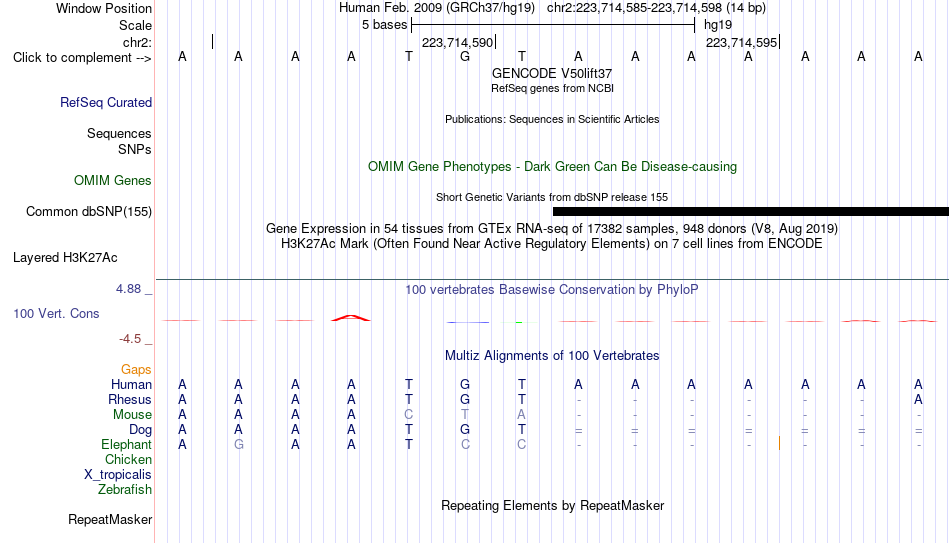Screen dimensions: 950x543
Task: Click the 4.88 PhyloP upper value
Action: tap(128, 289)
